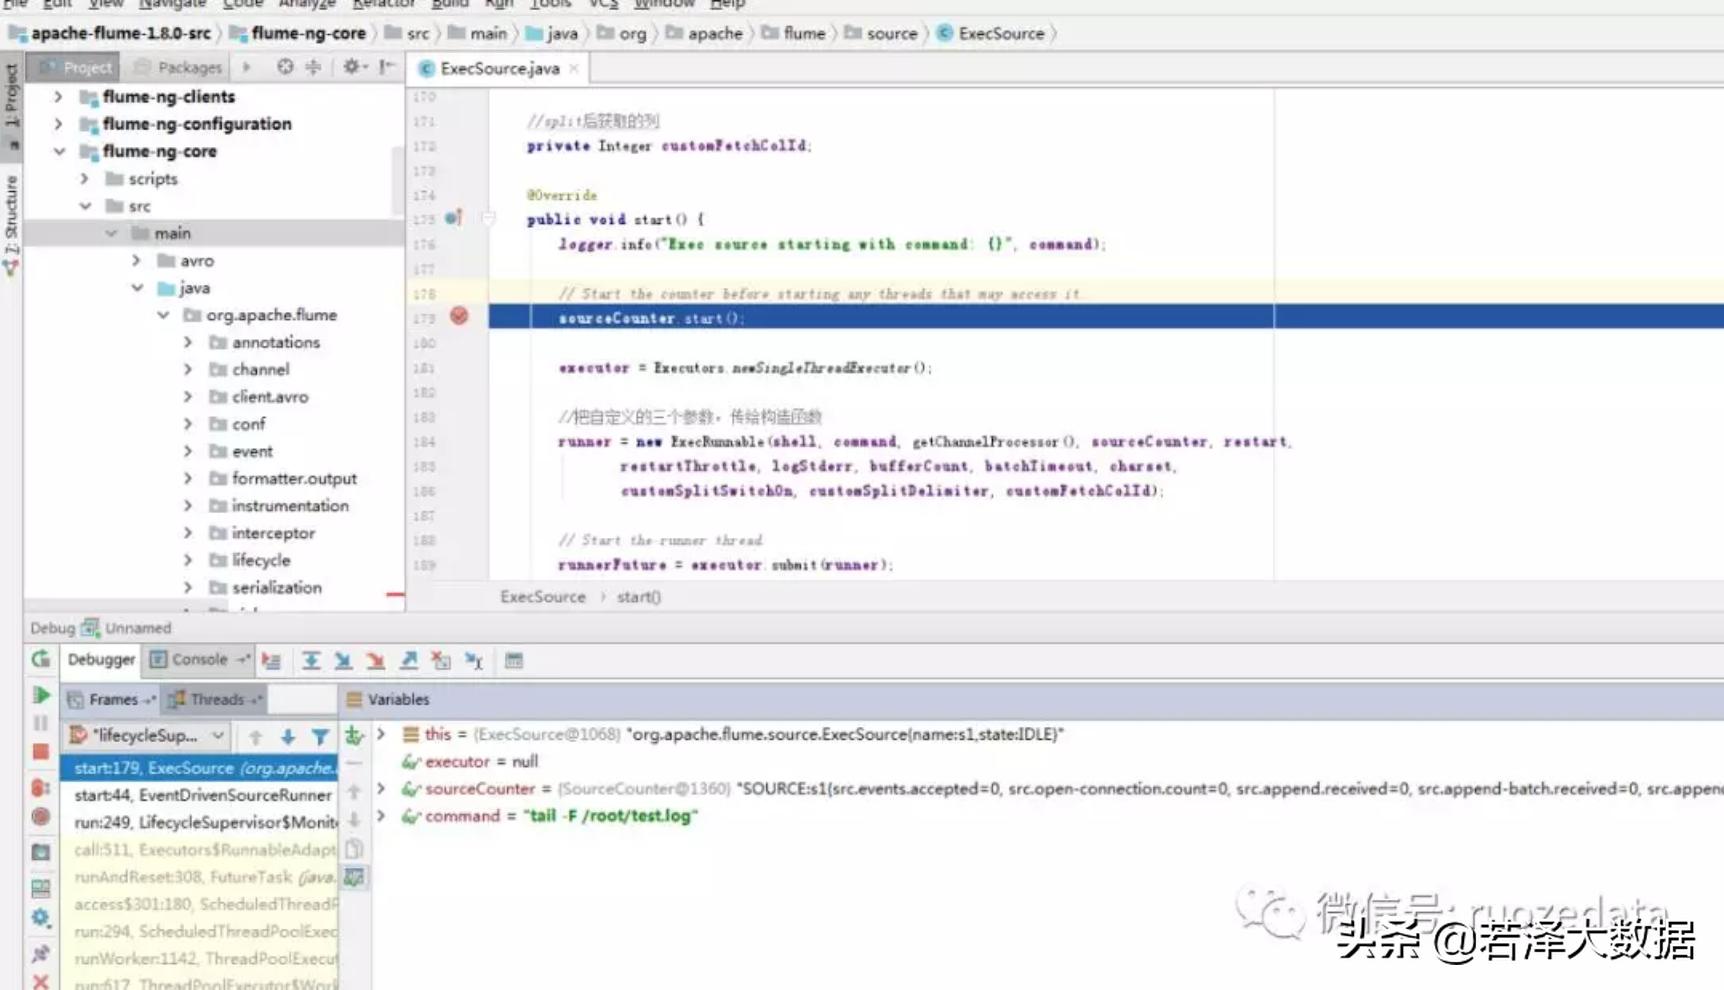The height and width of the screenshot is (990, 1724).
Task: Toggle the frames filter funnel icon
Action: 320,737
